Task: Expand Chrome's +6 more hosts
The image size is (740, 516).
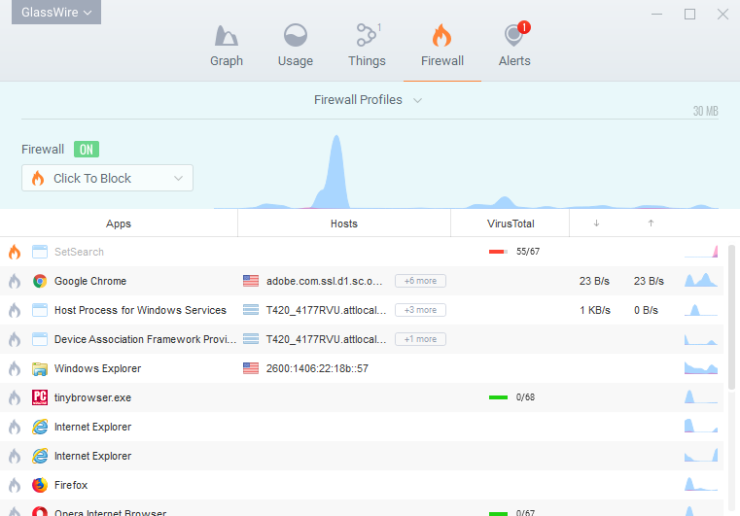Action: [x=420, y=281]
